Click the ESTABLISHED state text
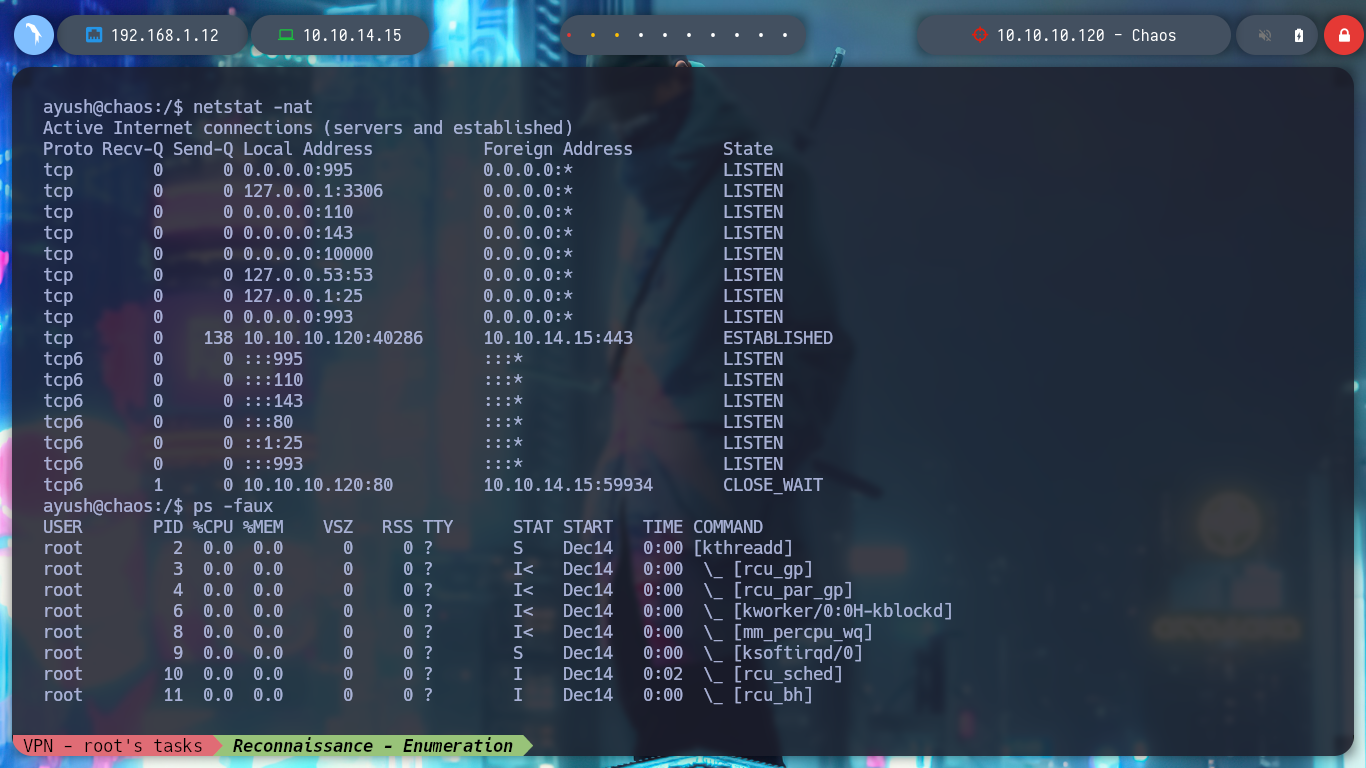Image resolution: width=1366 pixels, height=768 pixels. pyautogui.click(x=778, y=338)
